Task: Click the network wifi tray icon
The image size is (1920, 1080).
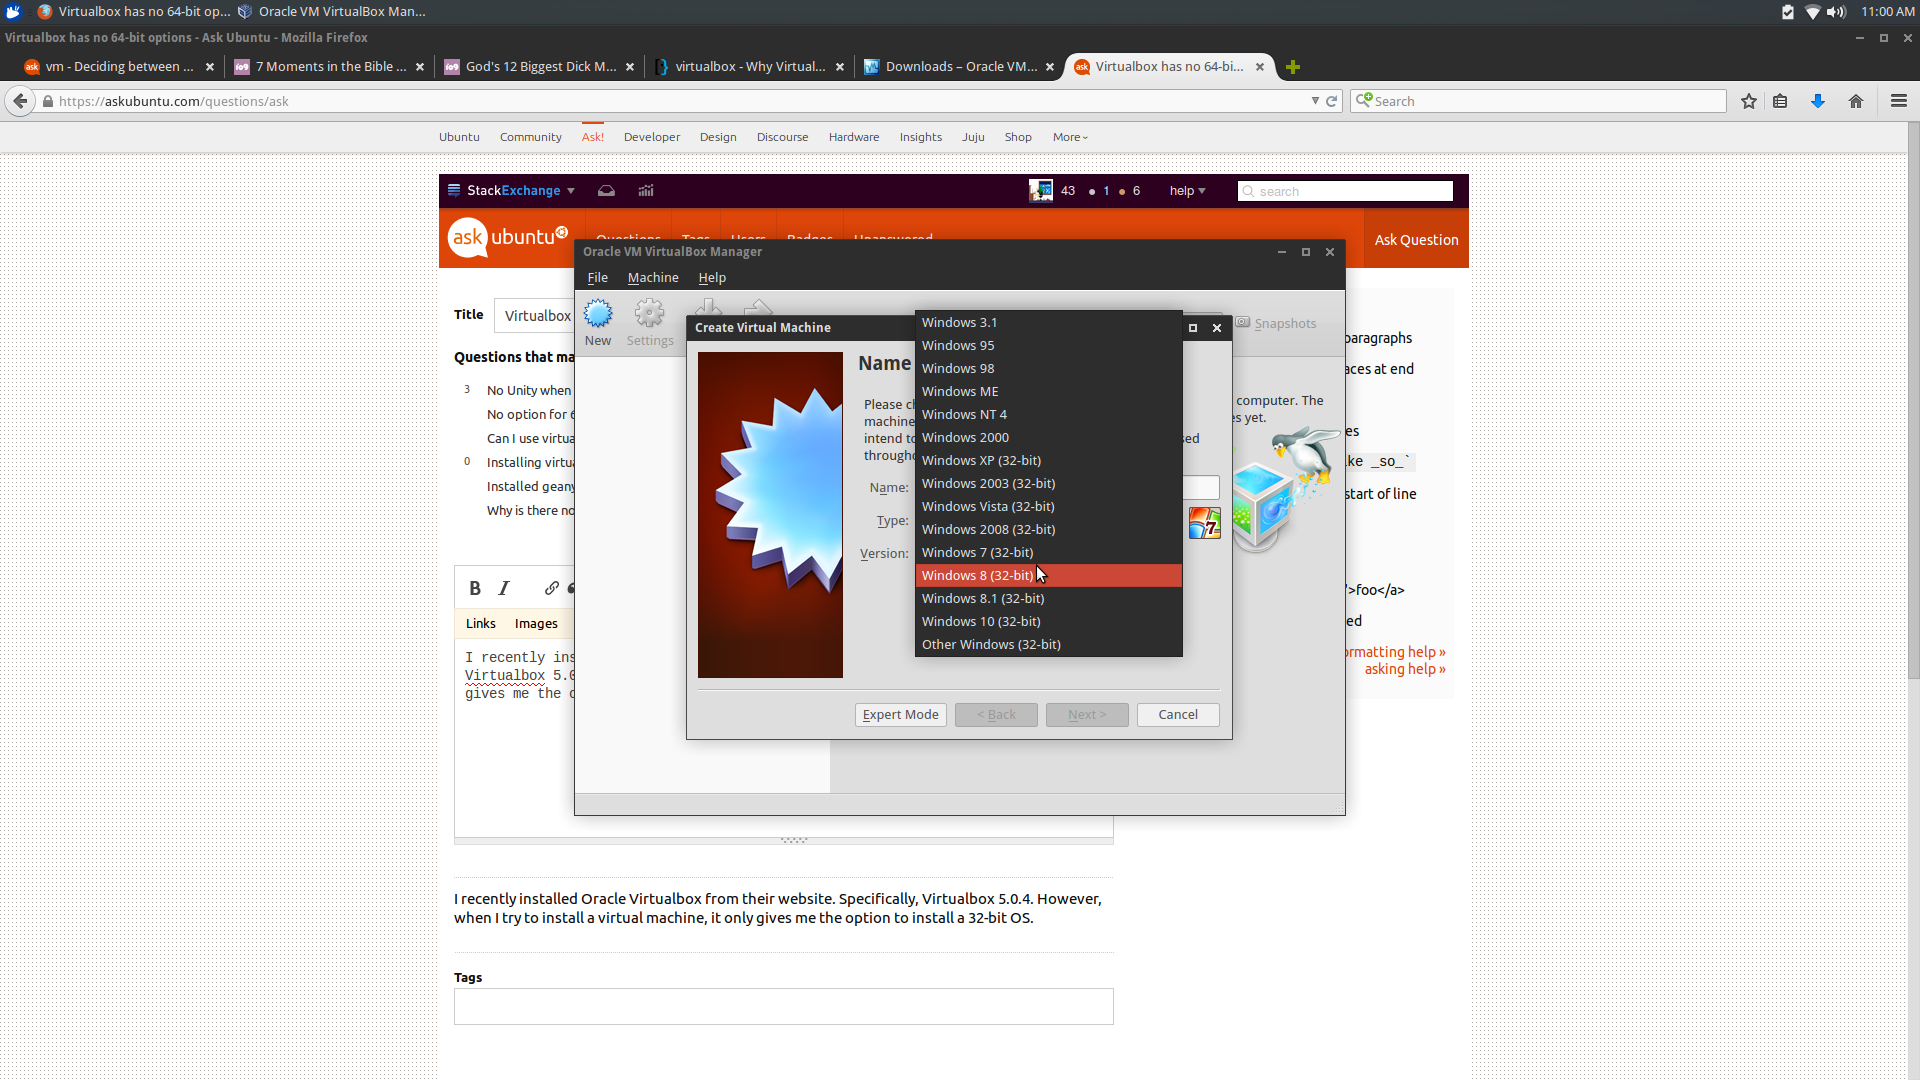Action: (x=1812, y=12)
